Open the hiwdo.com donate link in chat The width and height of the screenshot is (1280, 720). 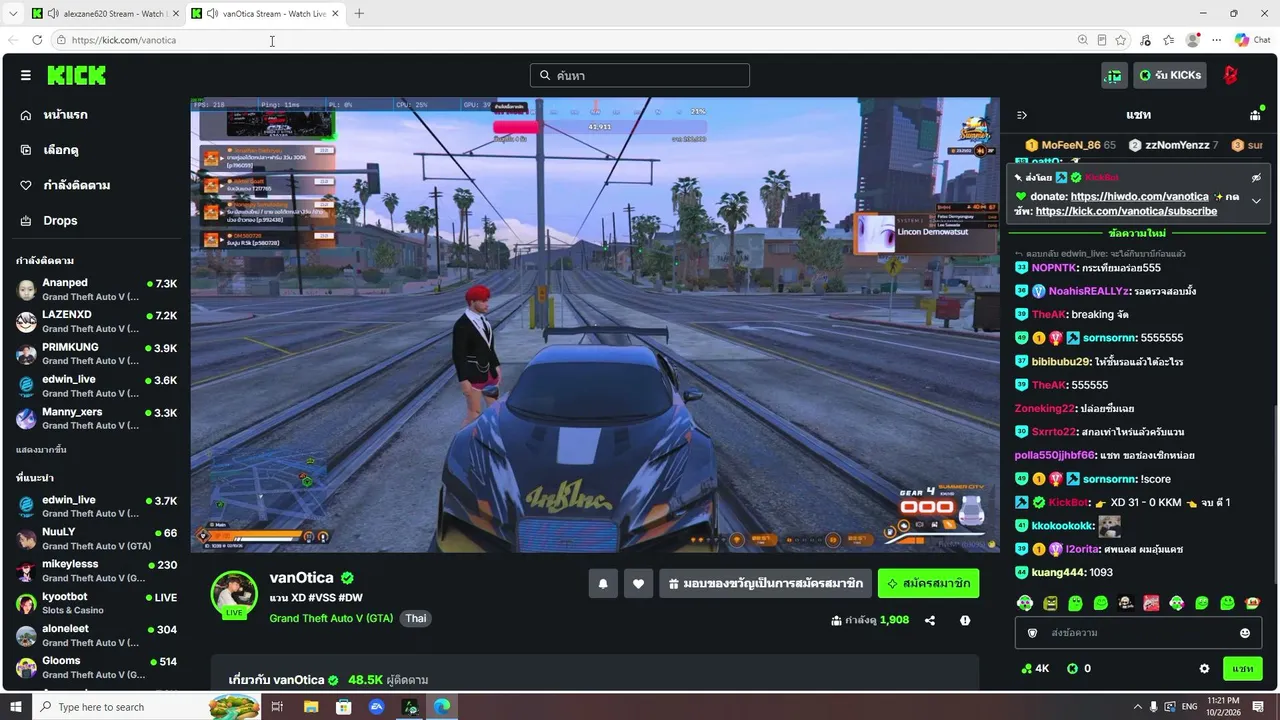(1139, 197)
